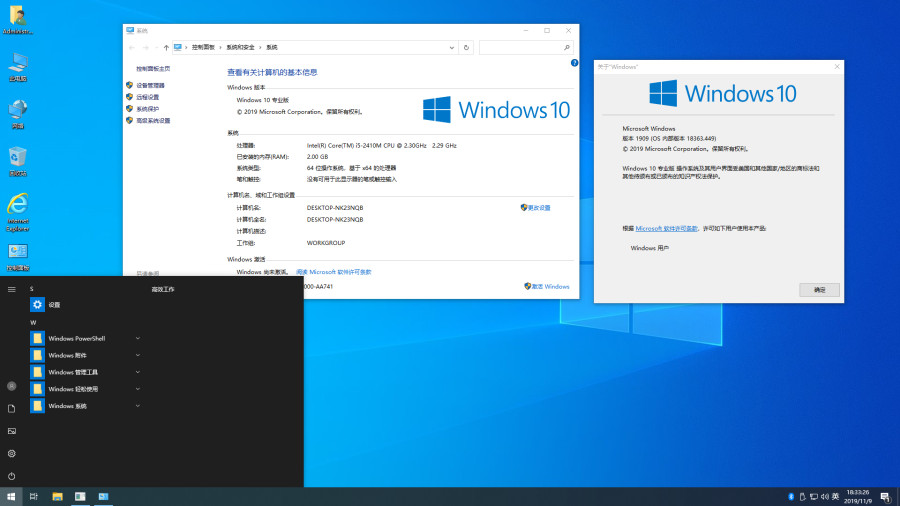Viewport: 900px width, 506px height.
Task: Open Windows 管理工具 folder in Start list
Action: click(x=86, y=372)
